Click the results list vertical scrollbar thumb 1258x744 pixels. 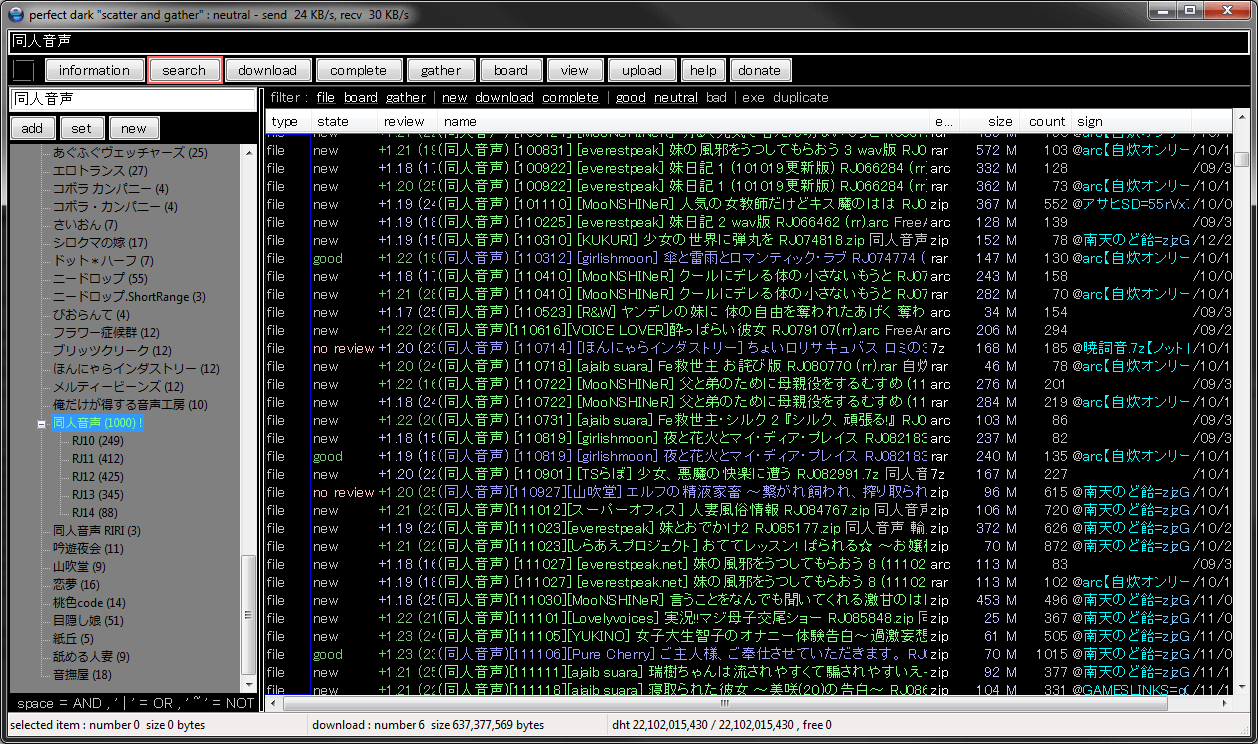(1242, 160)
